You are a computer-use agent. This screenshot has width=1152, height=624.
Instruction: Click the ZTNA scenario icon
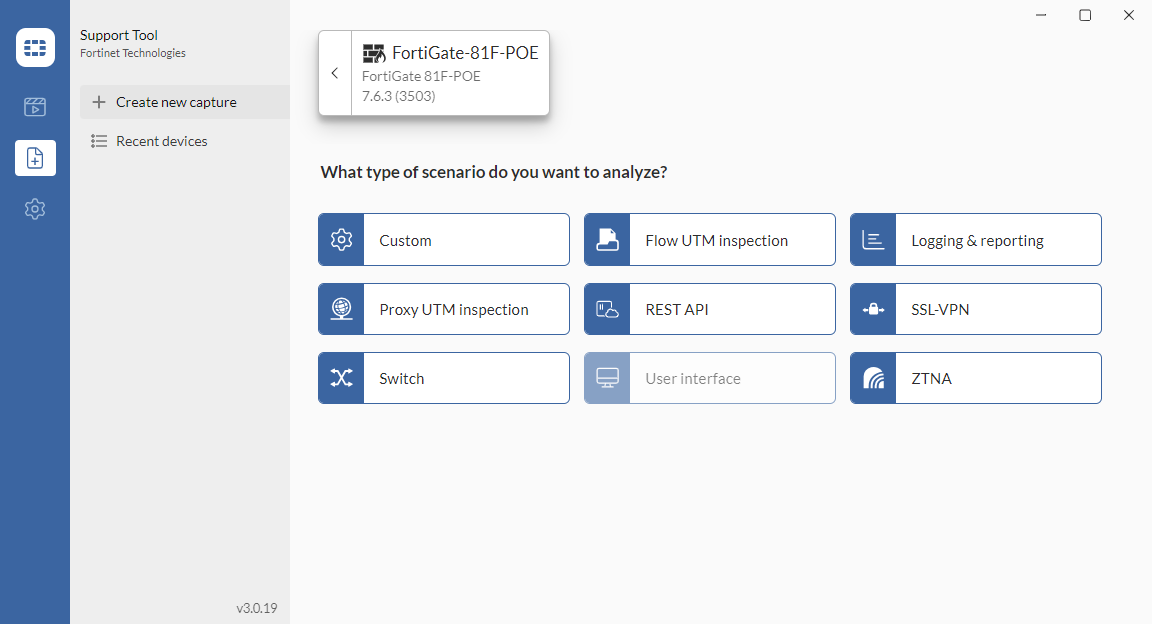tap(873, 377)
